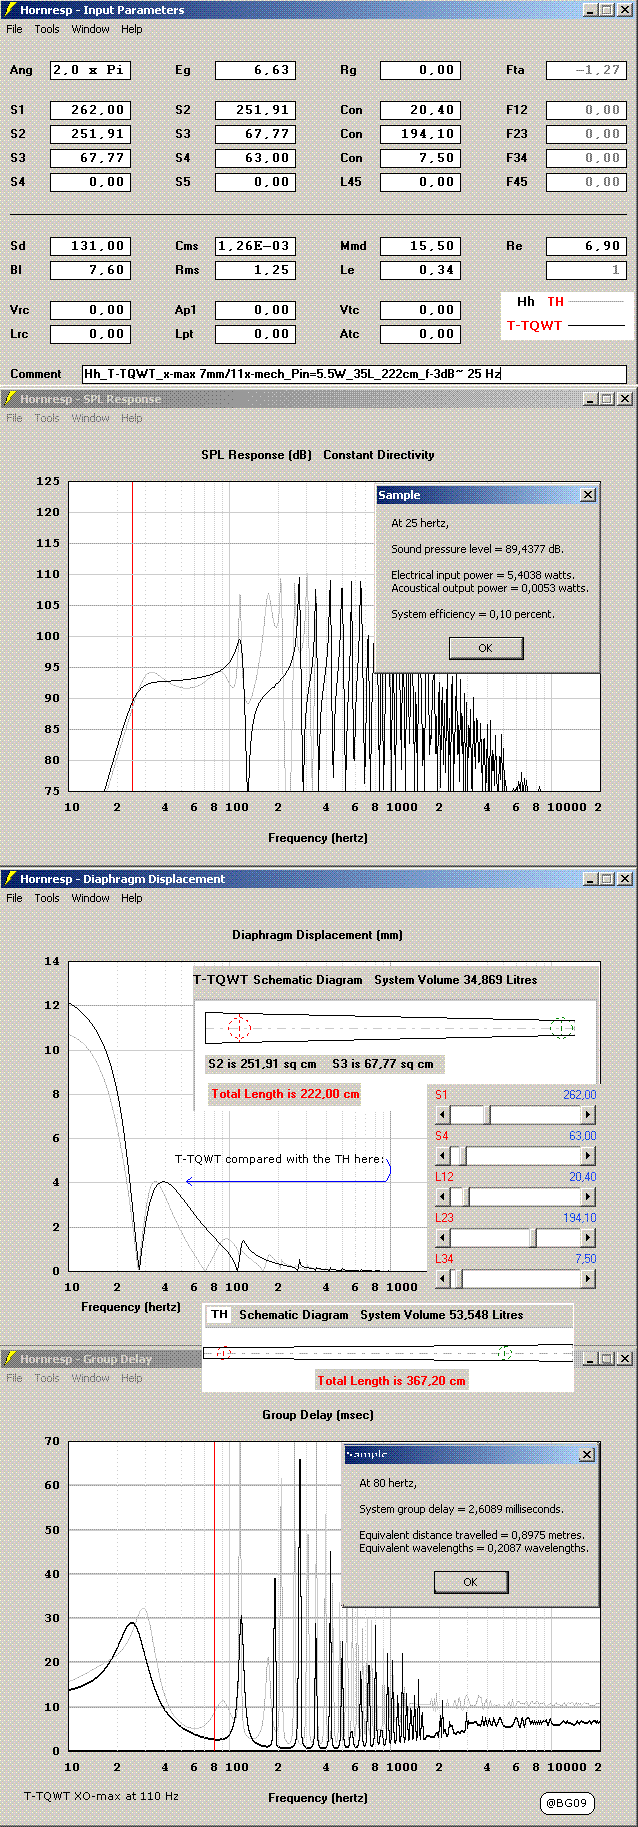Nudge the S1 slider right with its arrow
This screenshot has height=1827, width=638.
pyautogui.click(x=588, y=1115)
